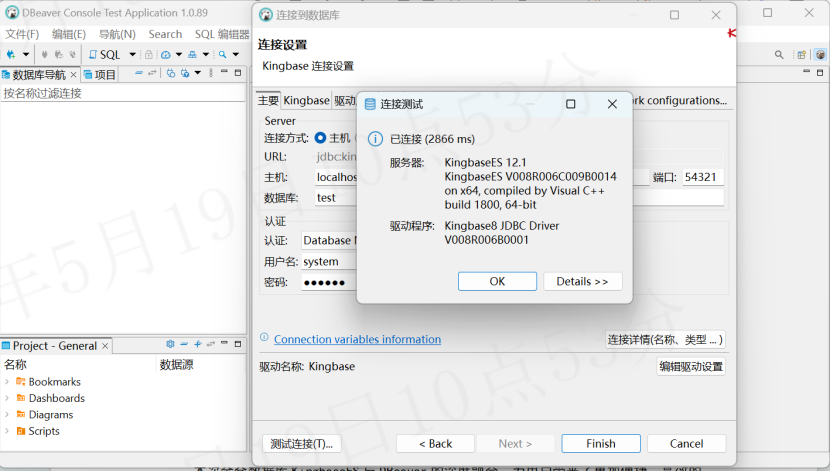Open dropdown arrow beside dashboard gauge icon
Image resolution: width=831 pixels, height=472 pixels.
pyautogui.click(x=179, y=55)
